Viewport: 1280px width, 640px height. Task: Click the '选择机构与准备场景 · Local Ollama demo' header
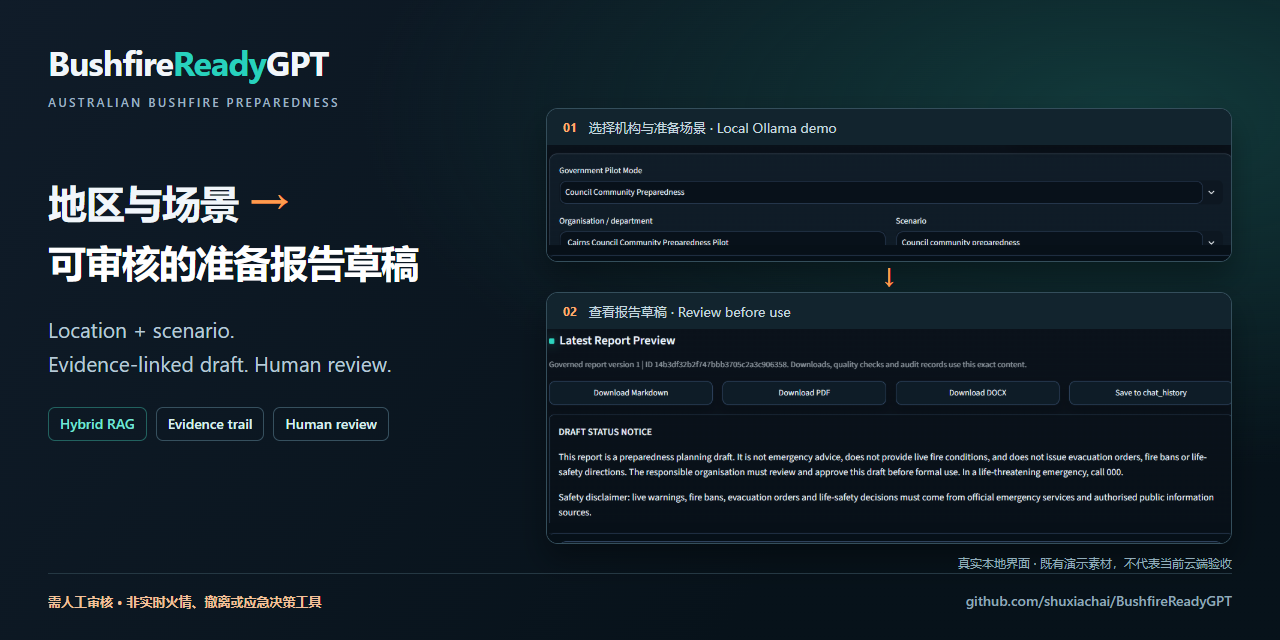(712, 128)
